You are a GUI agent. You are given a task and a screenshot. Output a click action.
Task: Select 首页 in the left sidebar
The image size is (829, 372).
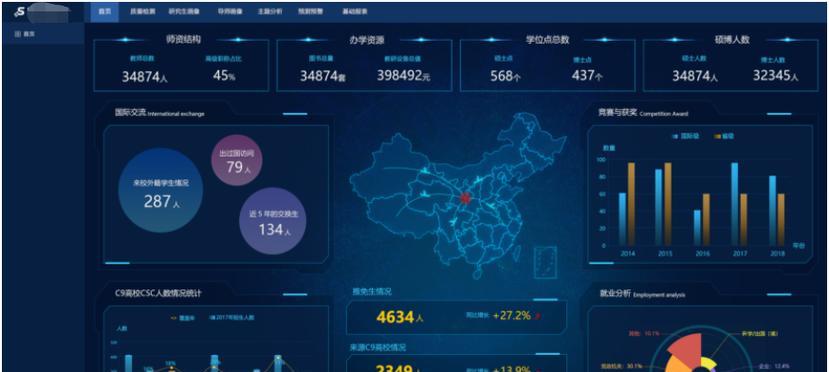click(43, 34)
